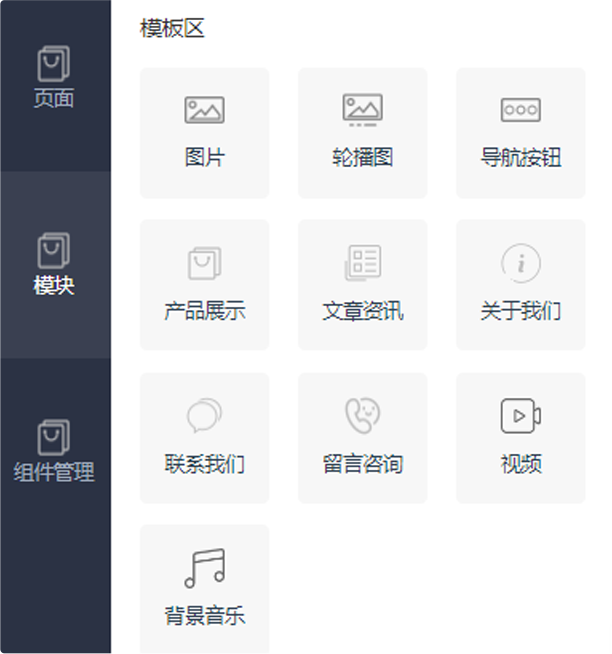Image resolution: width=612 pixels, height=654 pixels.
Task: Click the 产品展示 shopping bag icon
Action: [x=204, y=263]
